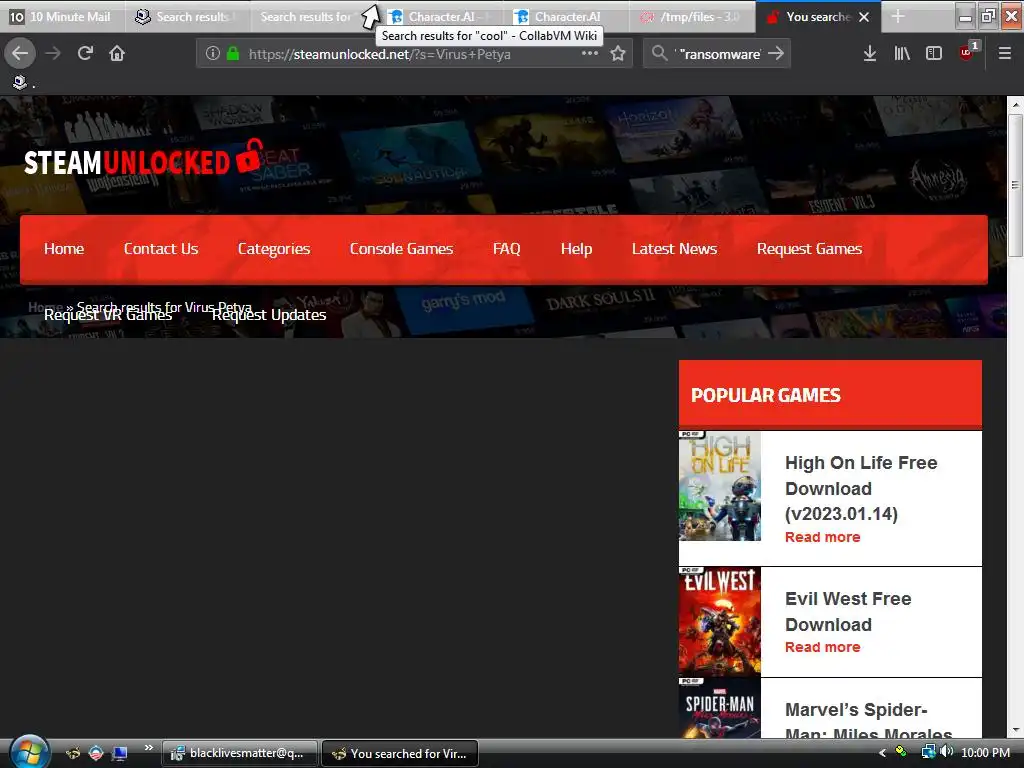Open the downloads panel
1024x768 pixels.
[x=869, y=54]
